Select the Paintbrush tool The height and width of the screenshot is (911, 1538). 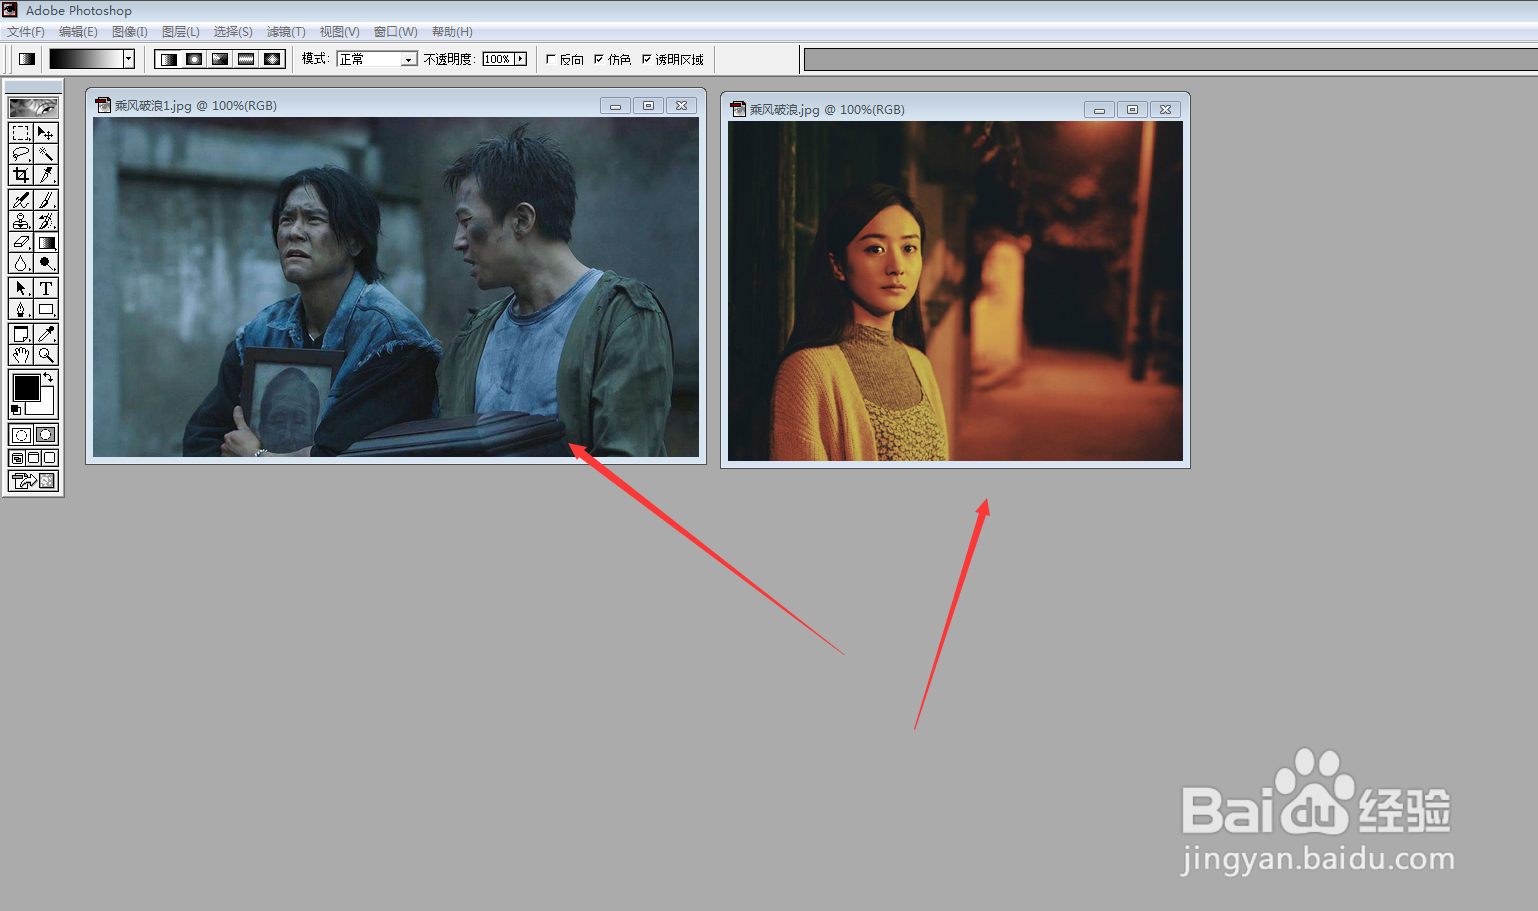pyautogui.click(x=46, y=200)
